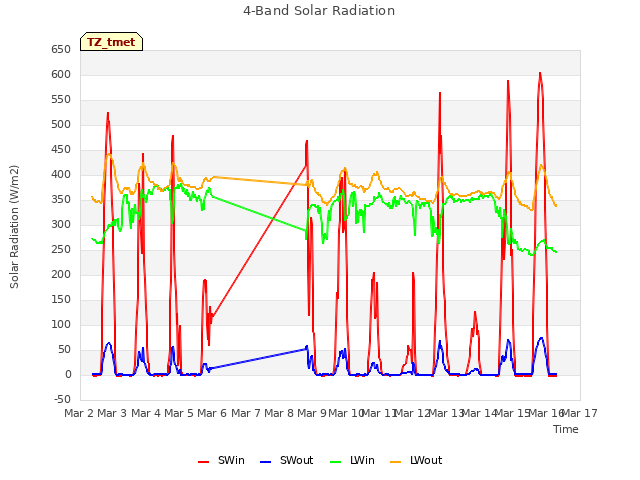Image resolution: width=640 pixels, height=480 pixels.
Task: Click the Mar 8 x-axis tick label
Action: point(279,413)
